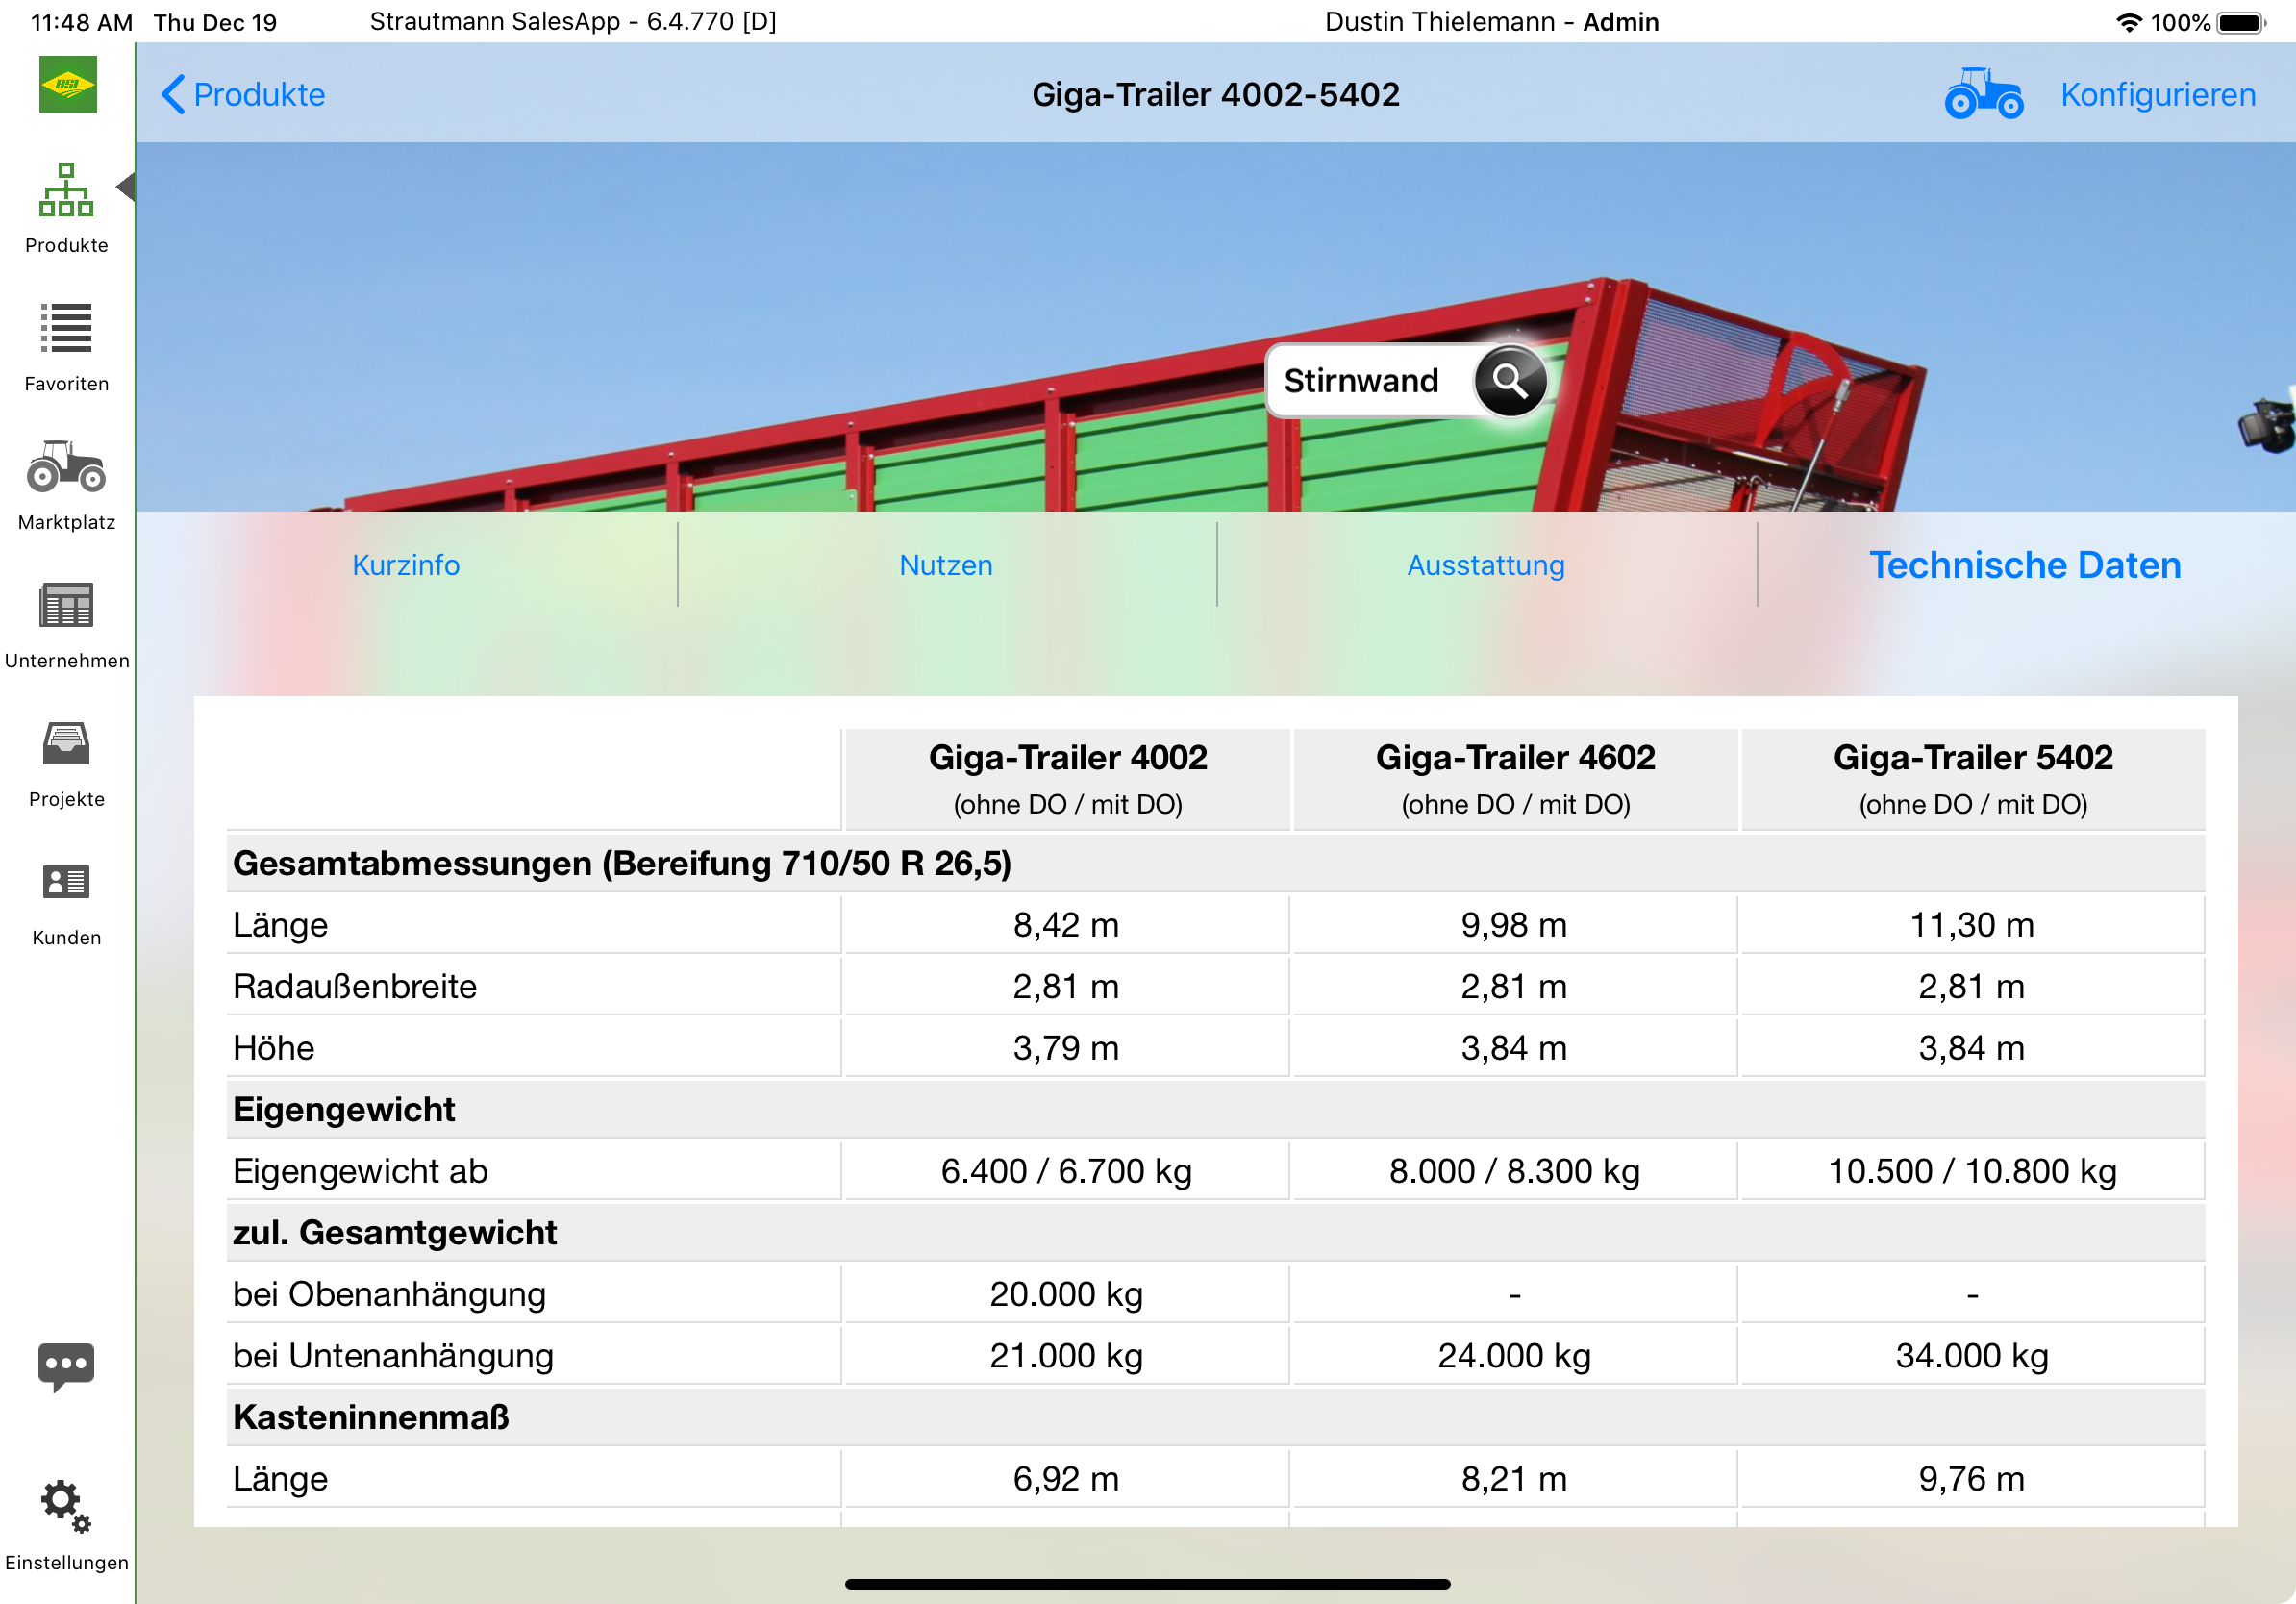The height and width of the screenshot is (1604, 2296).
Task: Open Einstellungen gear settings
Action: 66,1526
